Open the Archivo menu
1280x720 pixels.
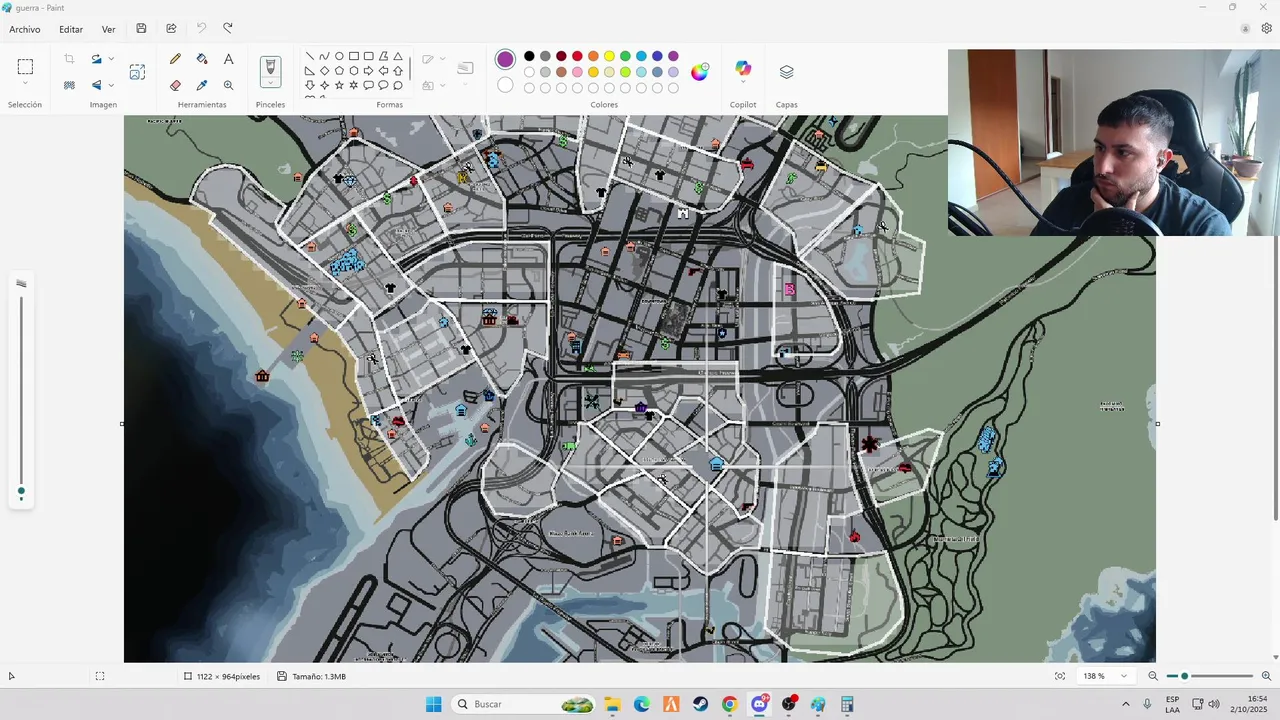[x=25, y=29]
